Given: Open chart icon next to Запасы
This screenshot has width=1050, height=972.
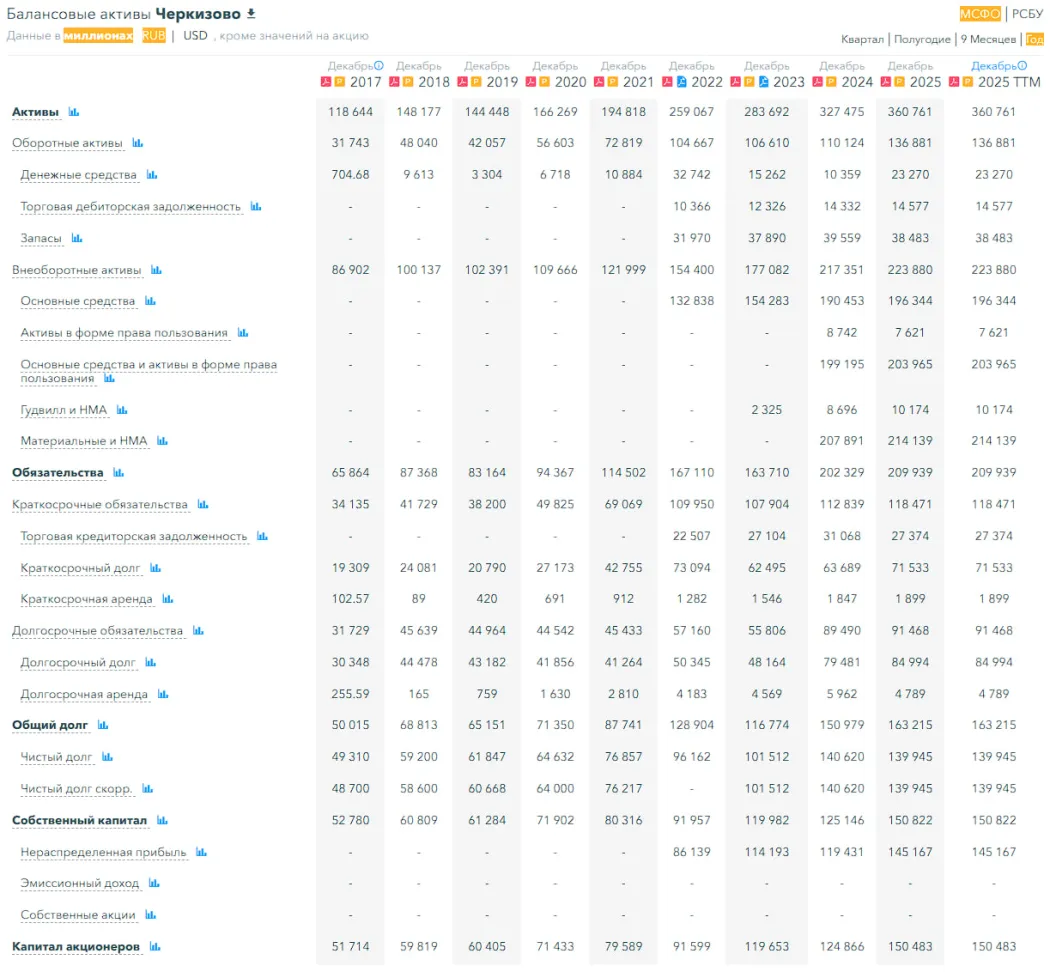Looking at the screenshot, I should tap(77, 238).
